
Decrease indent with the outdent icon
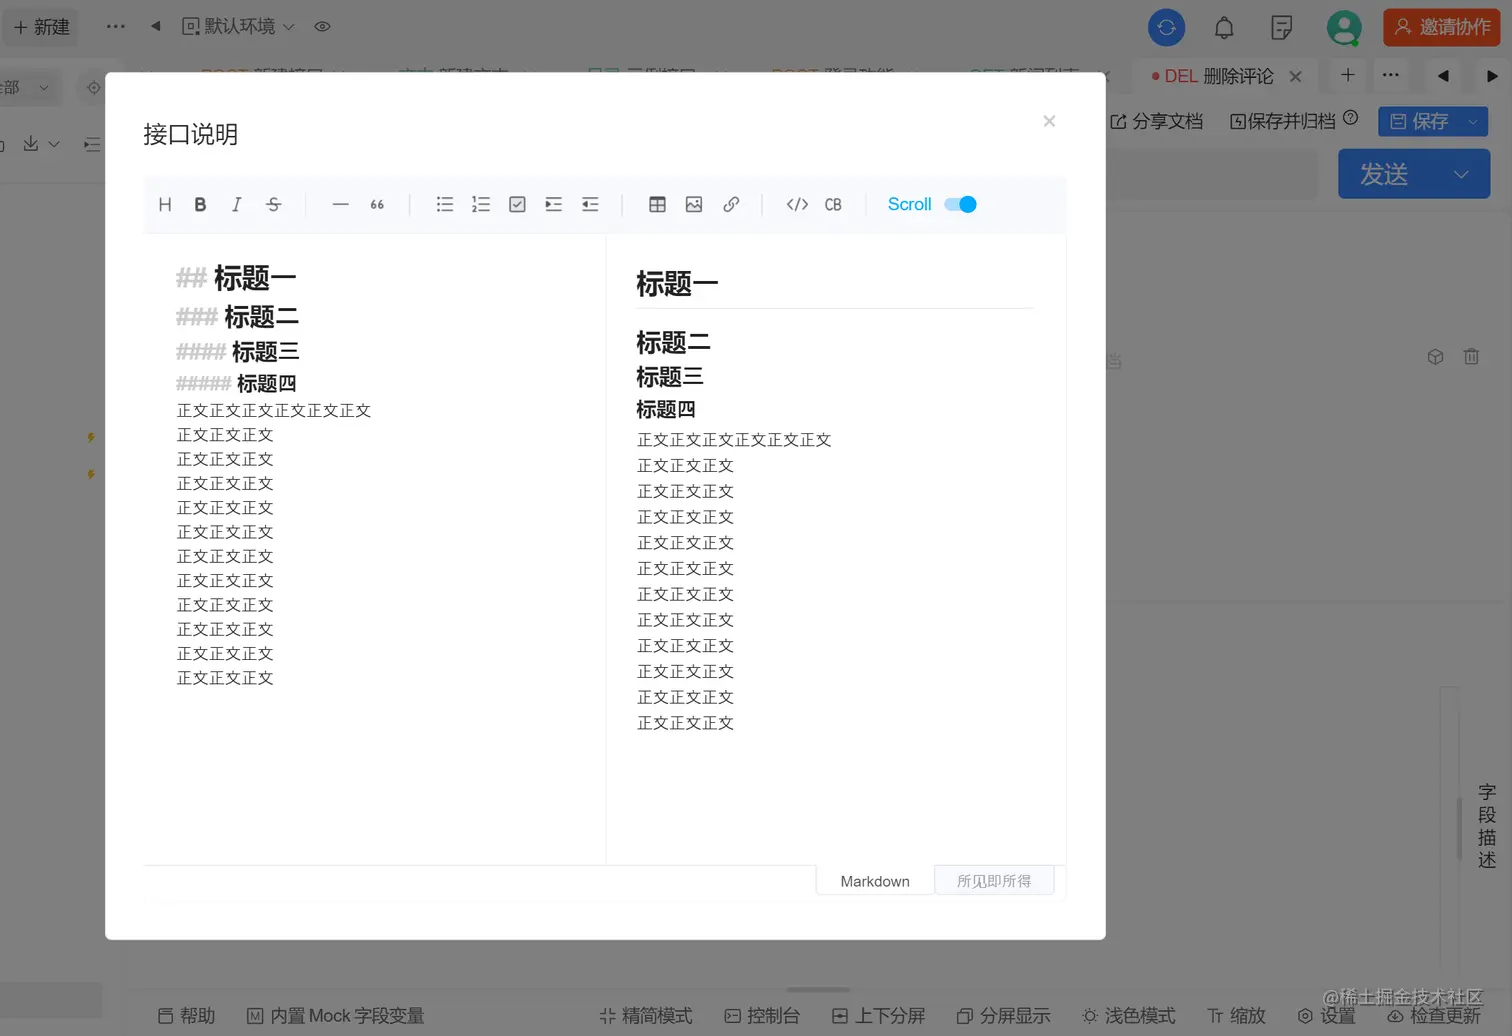(x=590, y=204)
